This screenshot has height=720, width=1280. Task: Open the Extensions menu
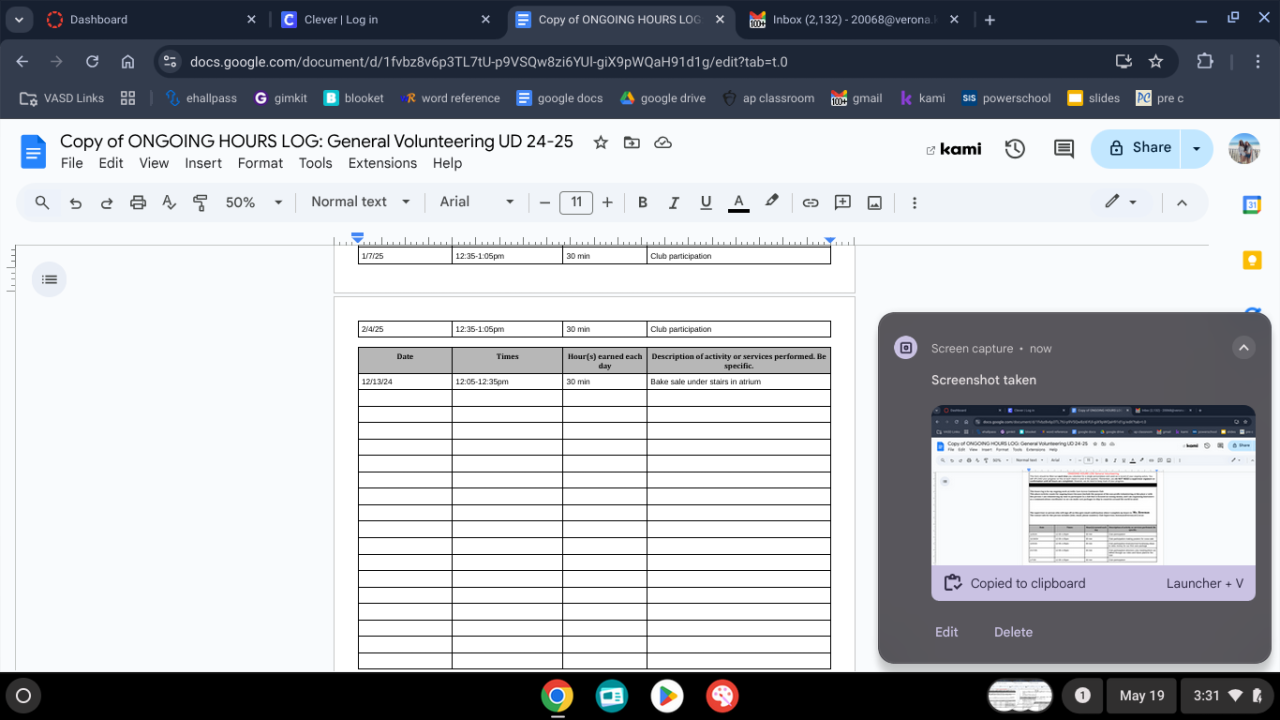(382, 163)
